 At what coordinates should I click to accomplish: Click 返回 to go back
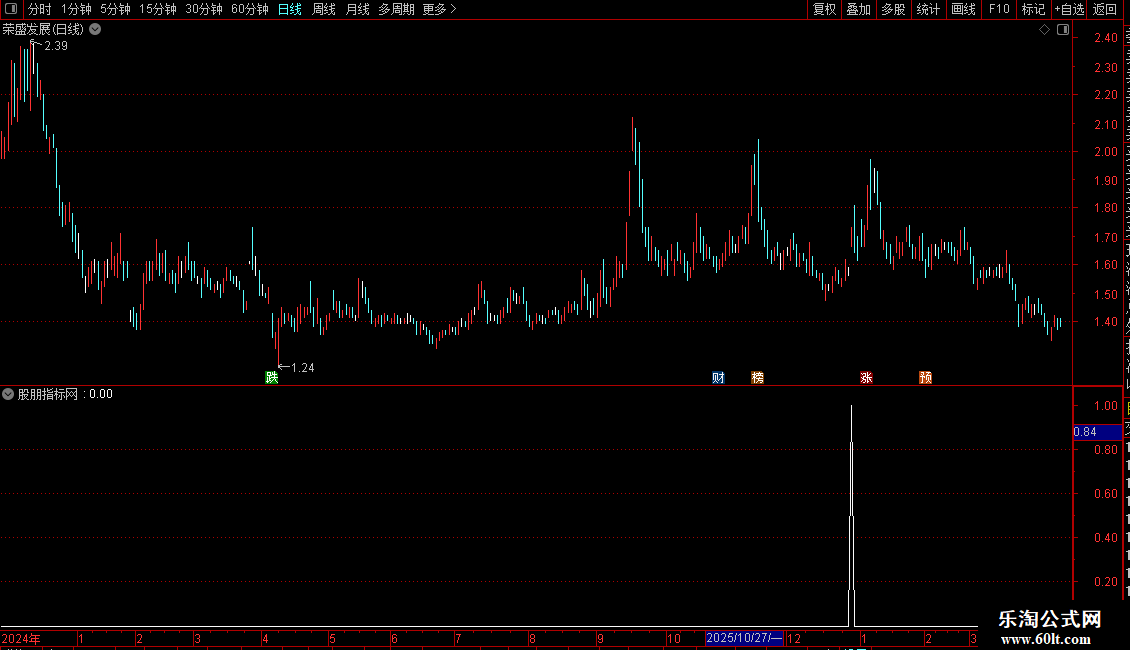coord(1104,9)
